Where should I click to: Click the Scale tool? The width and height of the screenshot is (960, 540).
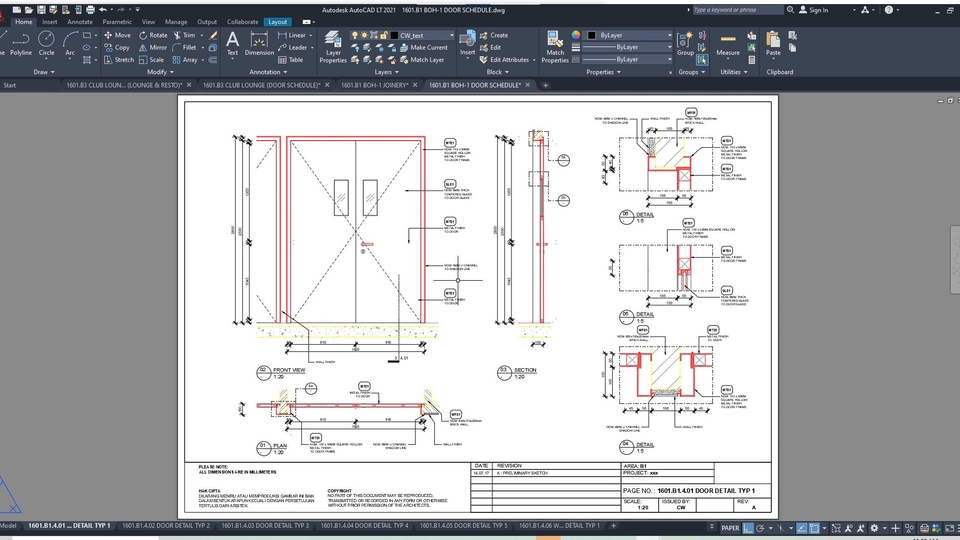tap(151, 60)
